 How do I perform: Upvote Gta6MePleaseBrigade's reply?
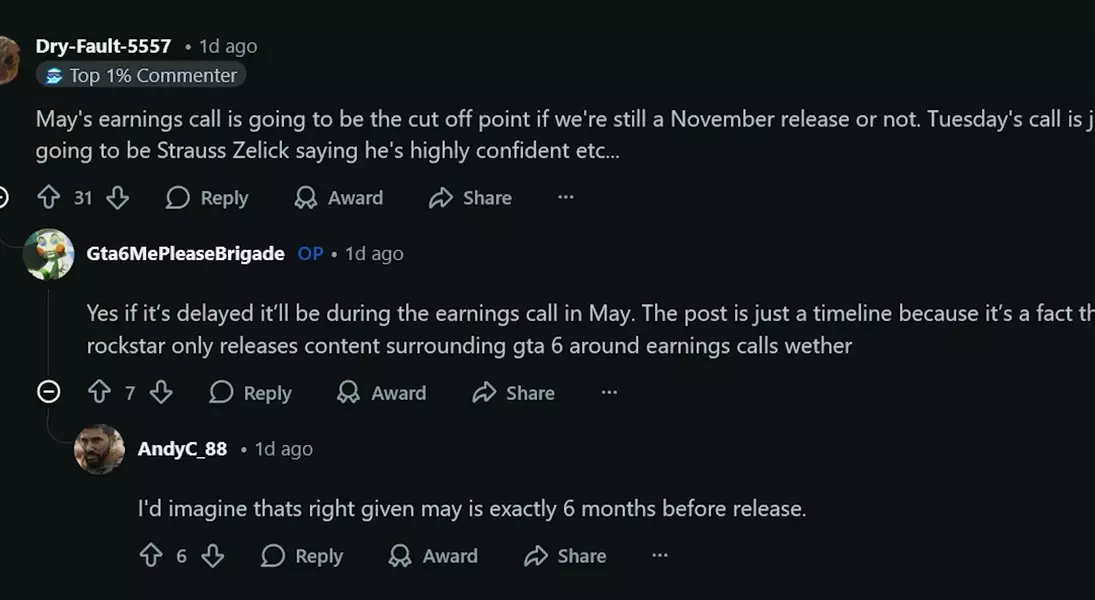click(99, 393)
